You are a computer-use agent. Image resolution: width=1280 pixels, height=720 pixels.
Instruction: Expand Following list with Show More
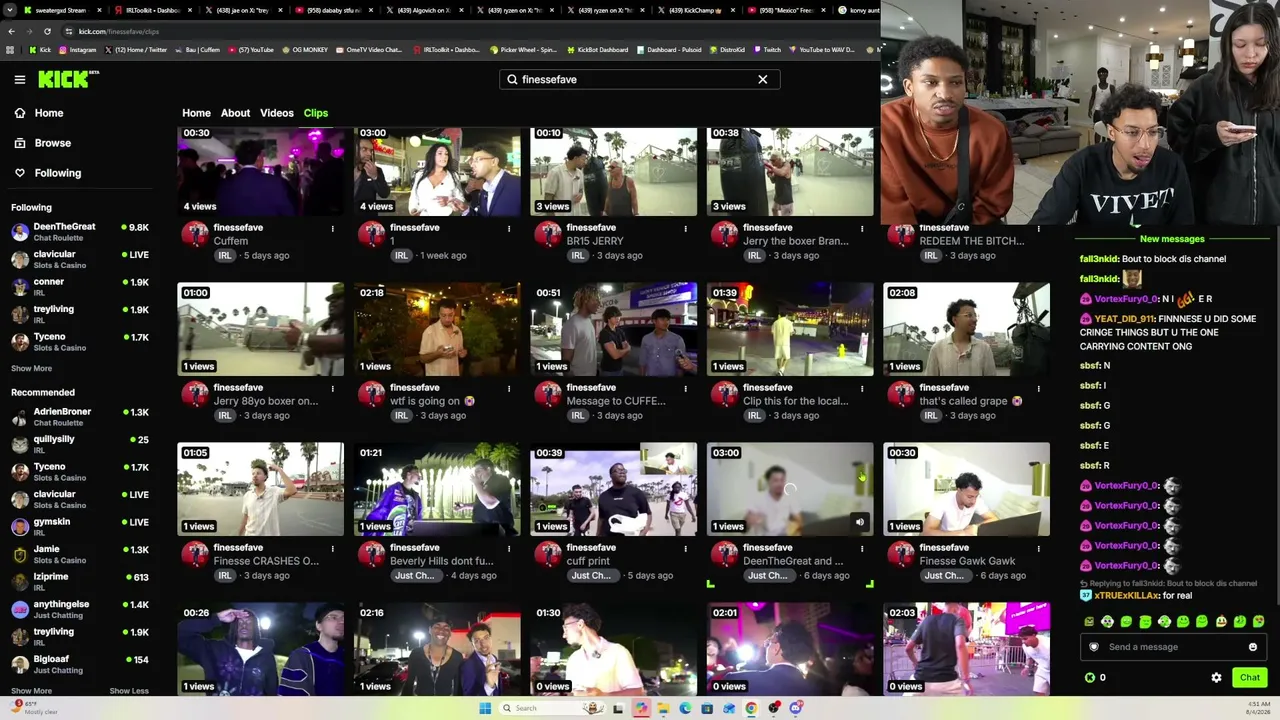(x=31, y=369)
